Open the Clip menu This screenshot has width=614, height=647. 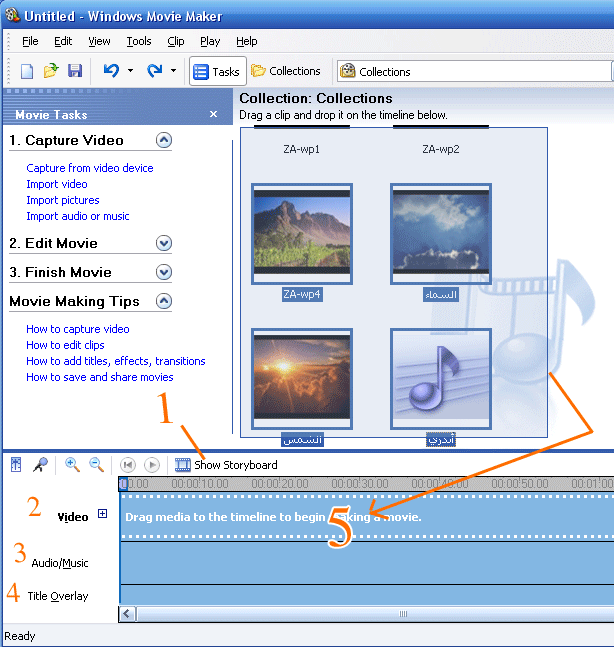(x=176, y=41)
